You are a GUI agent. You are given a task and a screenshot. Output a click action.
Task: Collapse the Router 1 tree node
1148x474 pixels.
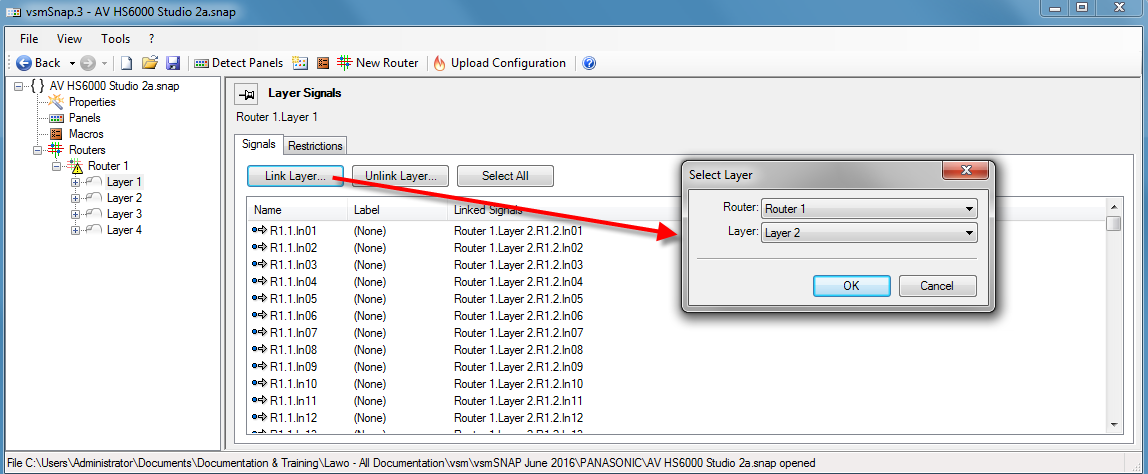(57, 166)
